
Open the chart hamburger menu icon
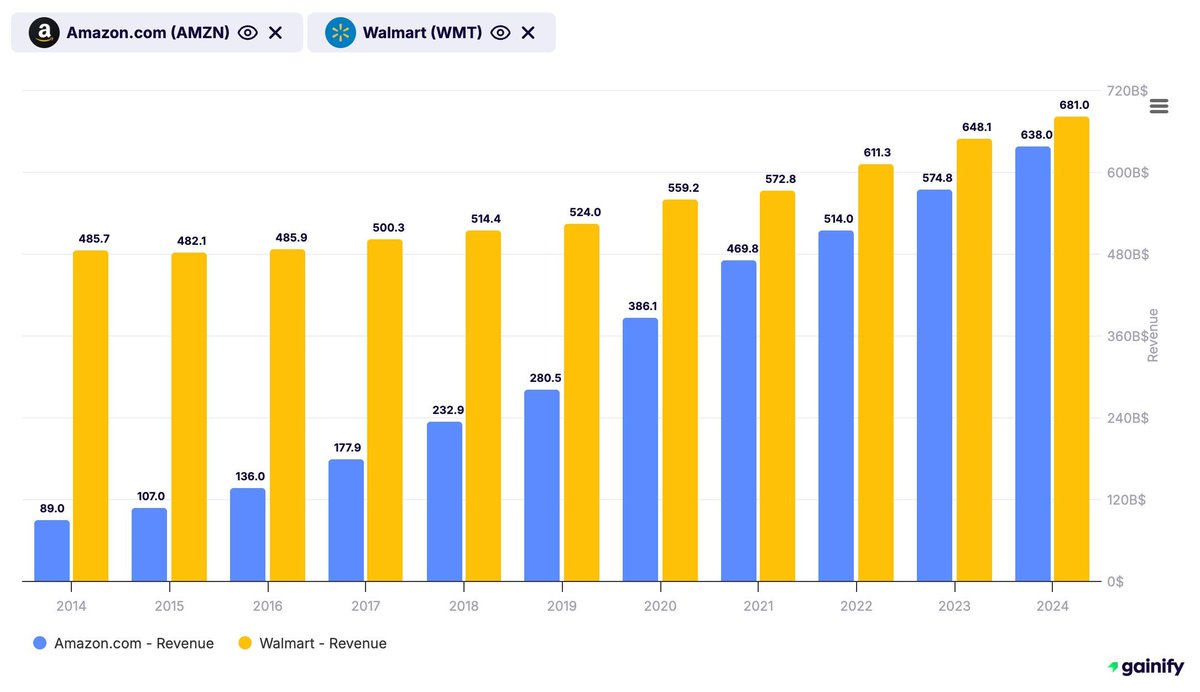(1159, 106)
